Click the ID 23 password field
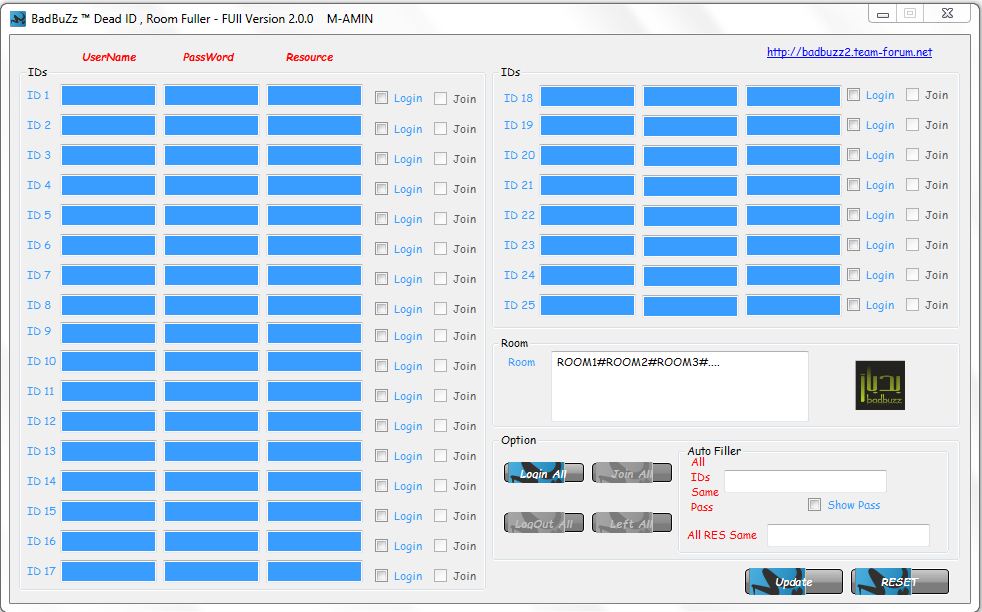This screenshot has height=612, width=982. coord(690,246)
